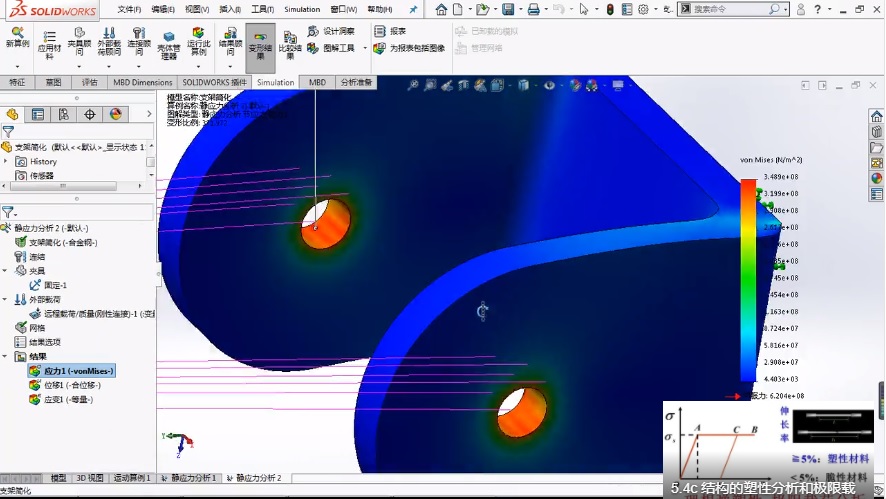Screen dimensions: 886x499
Task: Switch to the 草图 tab
Action: [53, 82]
